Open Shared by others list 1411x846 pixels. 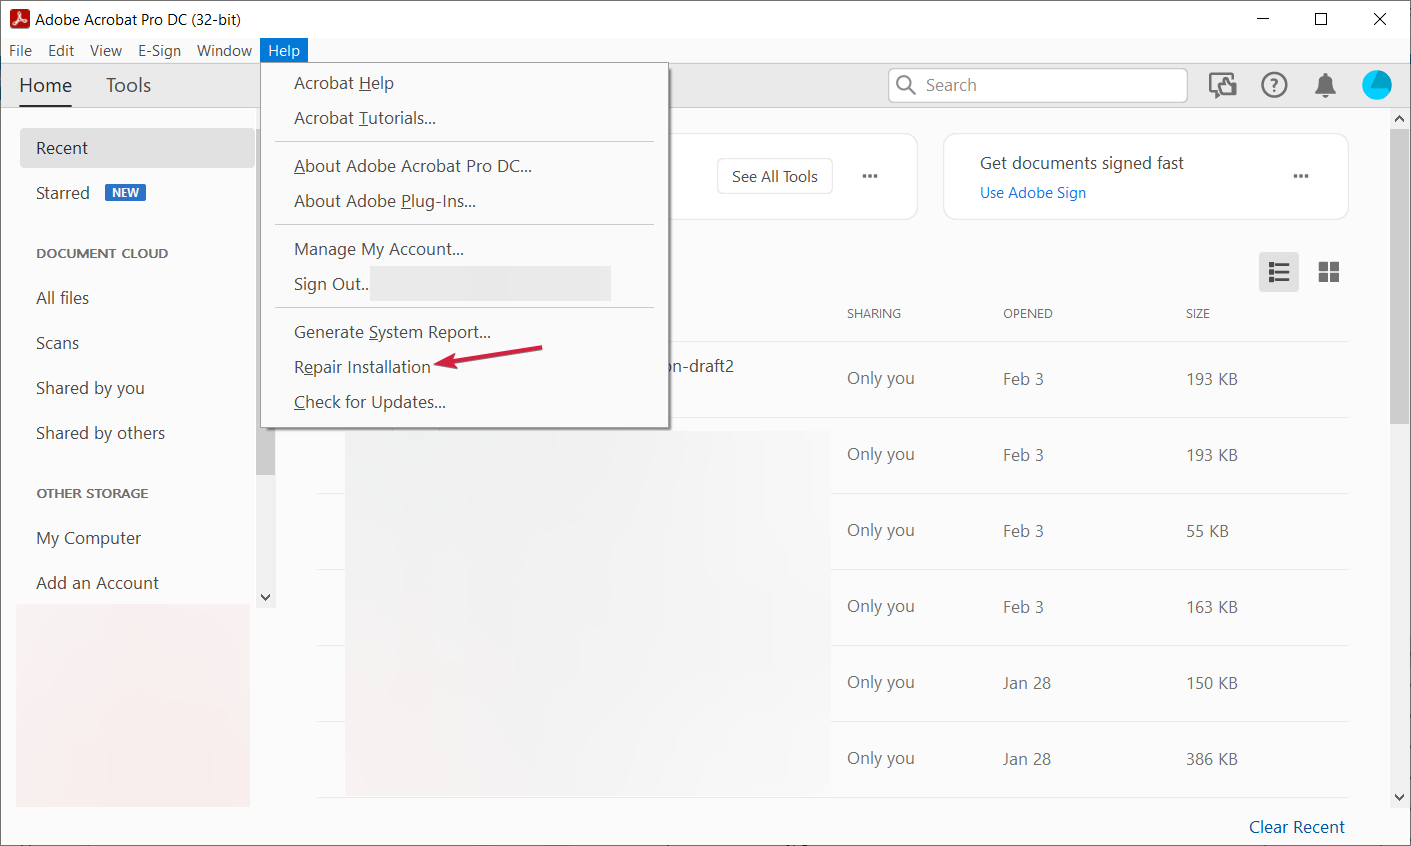(x=100, y=433)
